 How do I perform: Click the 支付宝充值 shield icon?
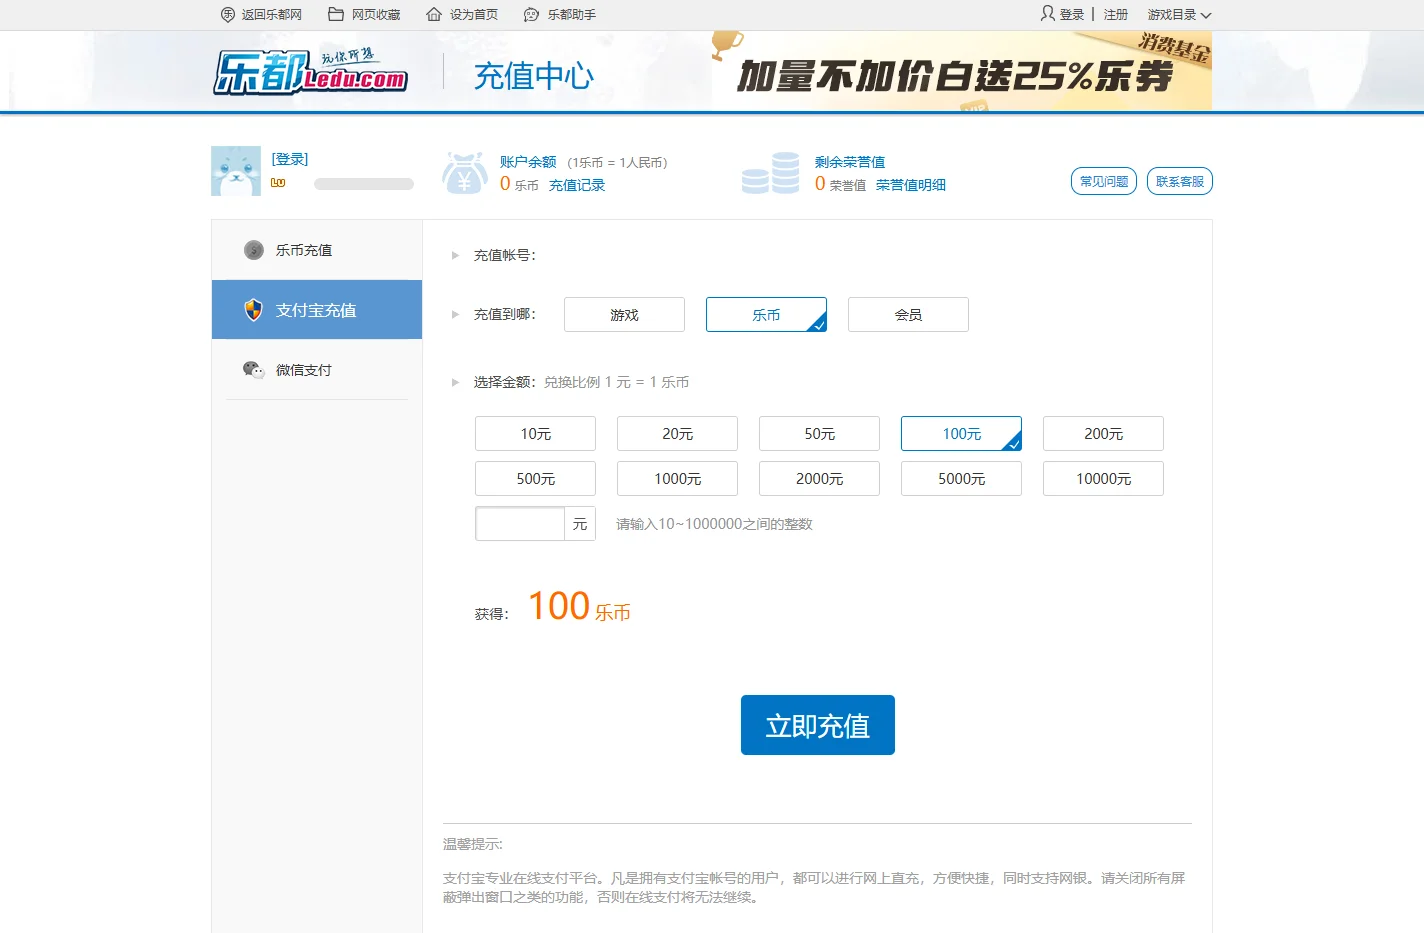254,310
